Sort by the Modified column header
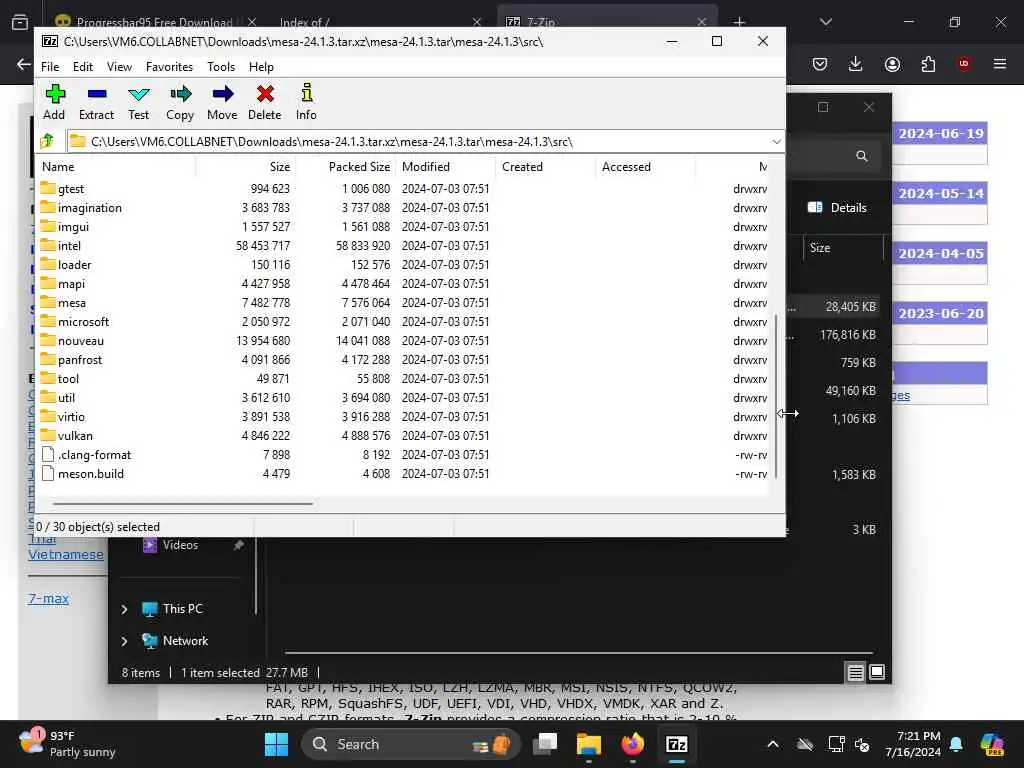 pos(445,167)
